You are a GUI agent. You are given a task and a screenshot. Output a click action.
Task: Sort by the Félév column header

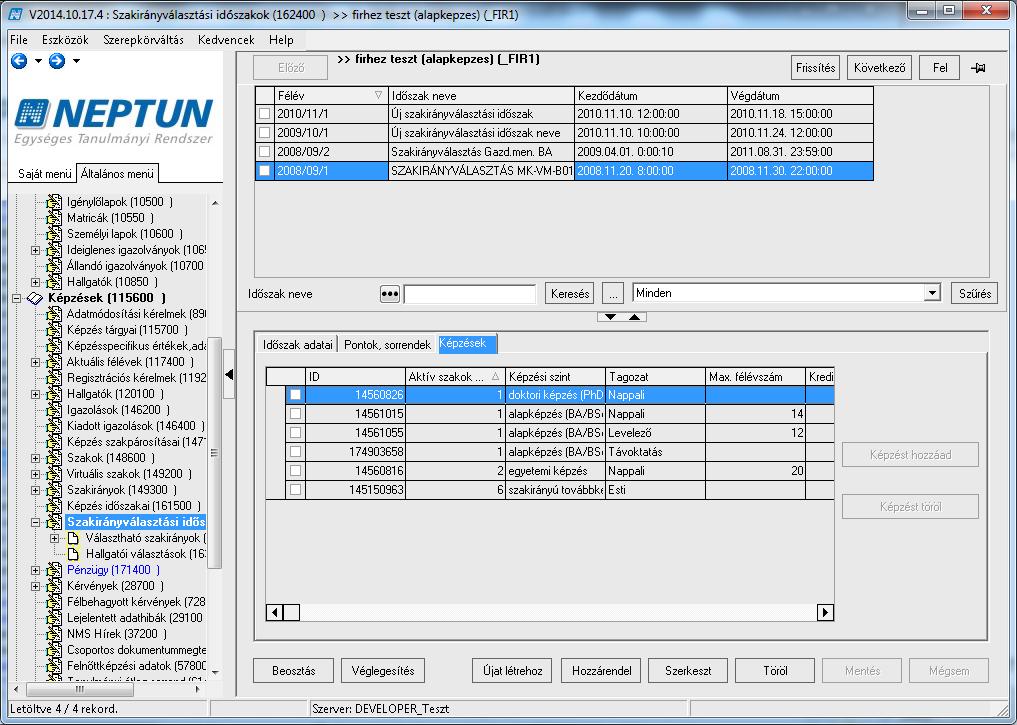tap(331, 95)
